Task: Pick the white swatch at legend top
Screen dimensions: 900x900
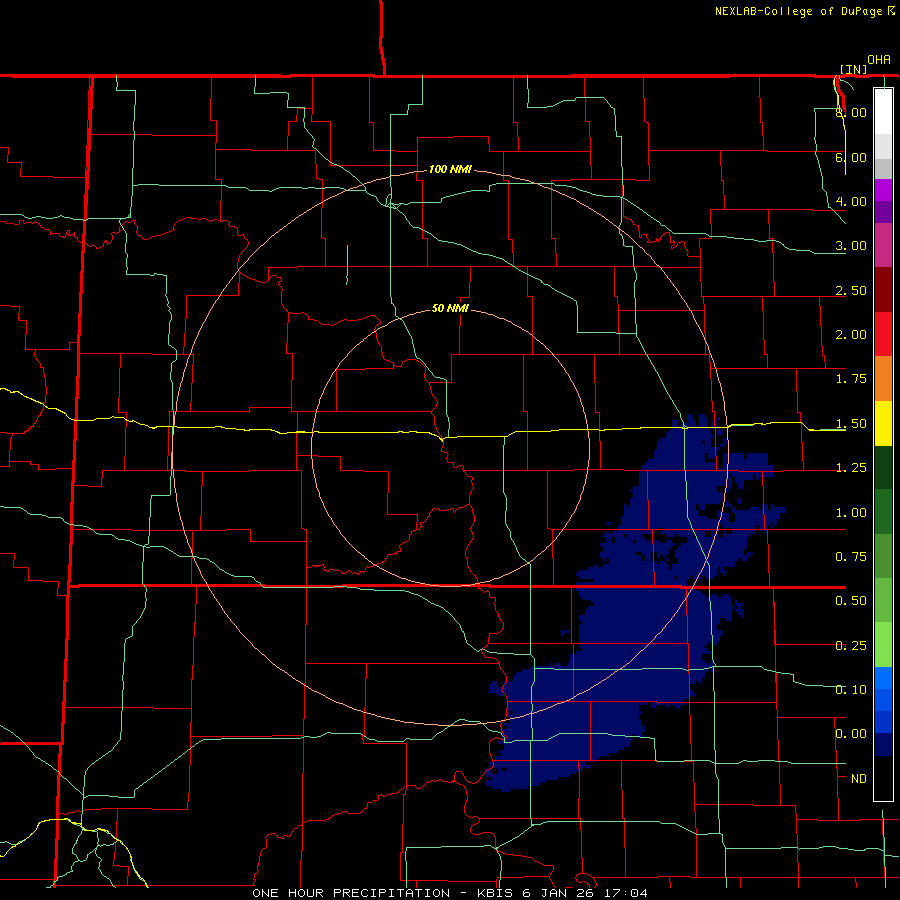Action: pyautogui.click(x=883, y=112)
